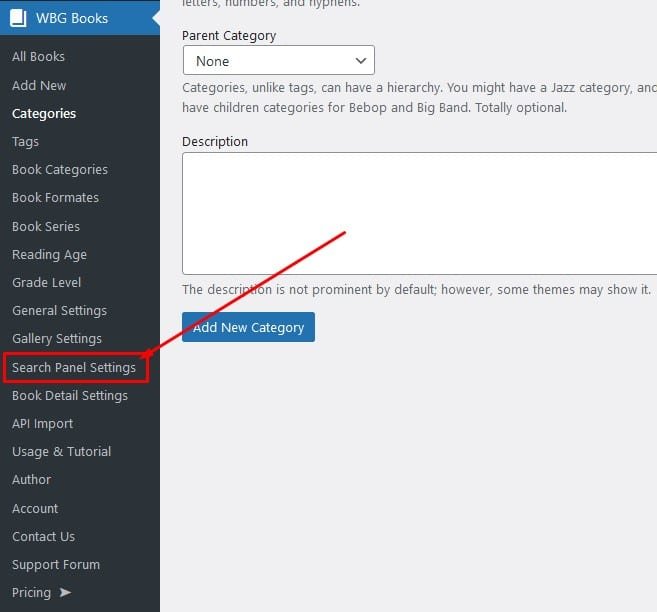This screenshot has height=612, width=657.
Task: Open Support Forum link
Action: click(x=56, y=565)
